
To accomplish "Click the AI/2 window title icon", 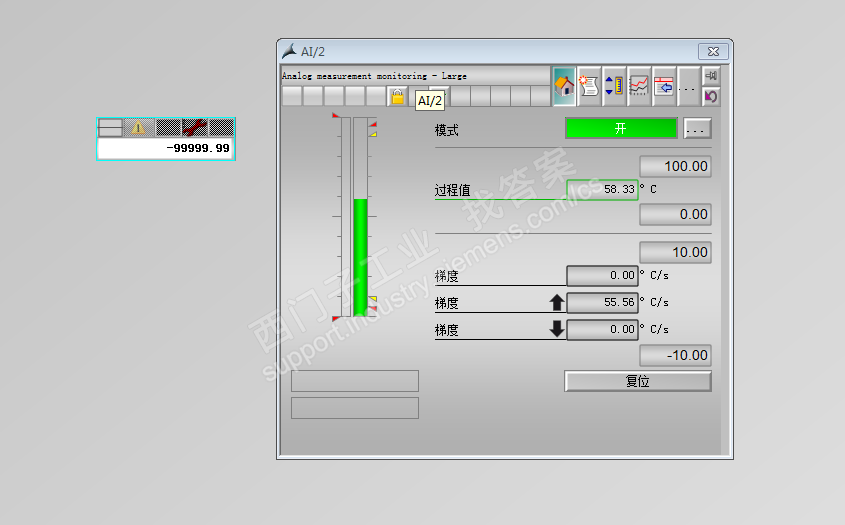I will coord(289,51).
